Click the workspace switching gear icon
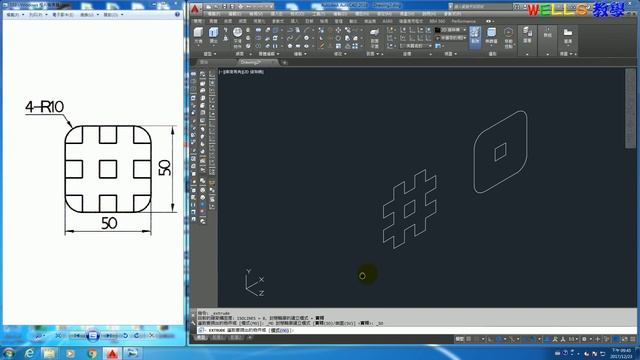 [x=584, y=339]
